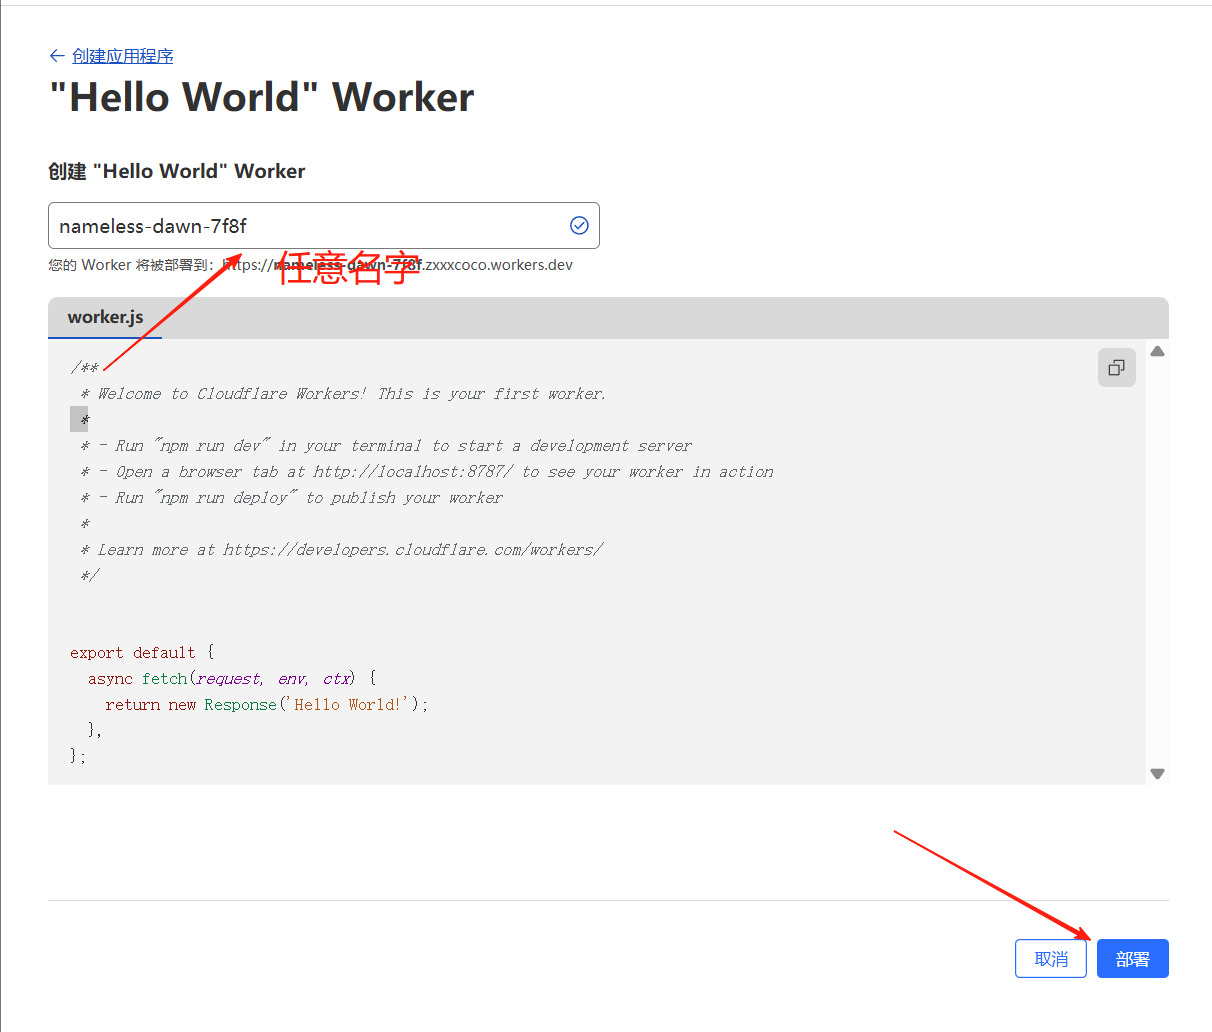The height and width of the screenshot is (1032, 1212).
Task: Click the 部署 button
Action: (x=1133, y=959)
